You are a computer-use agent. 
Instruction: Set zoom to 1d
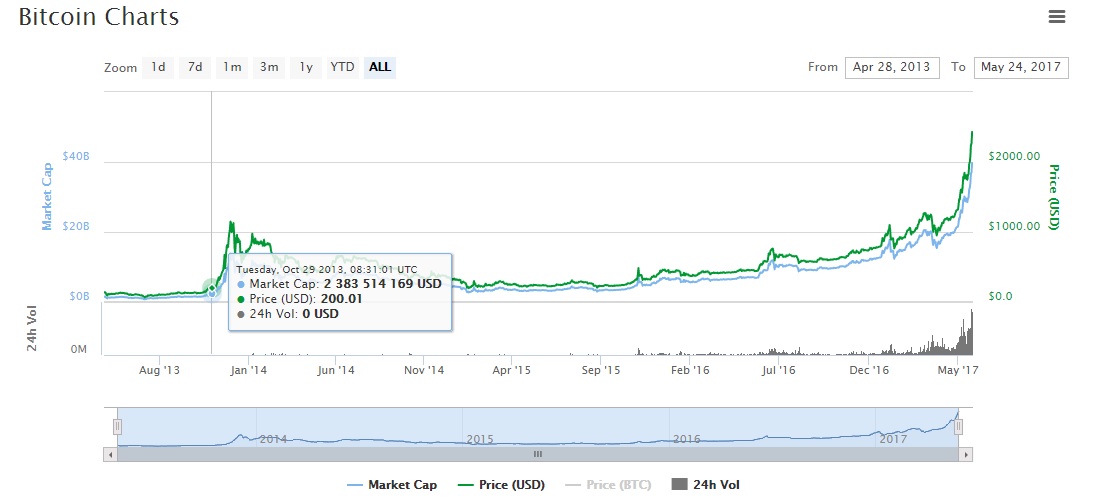[158, 67]
